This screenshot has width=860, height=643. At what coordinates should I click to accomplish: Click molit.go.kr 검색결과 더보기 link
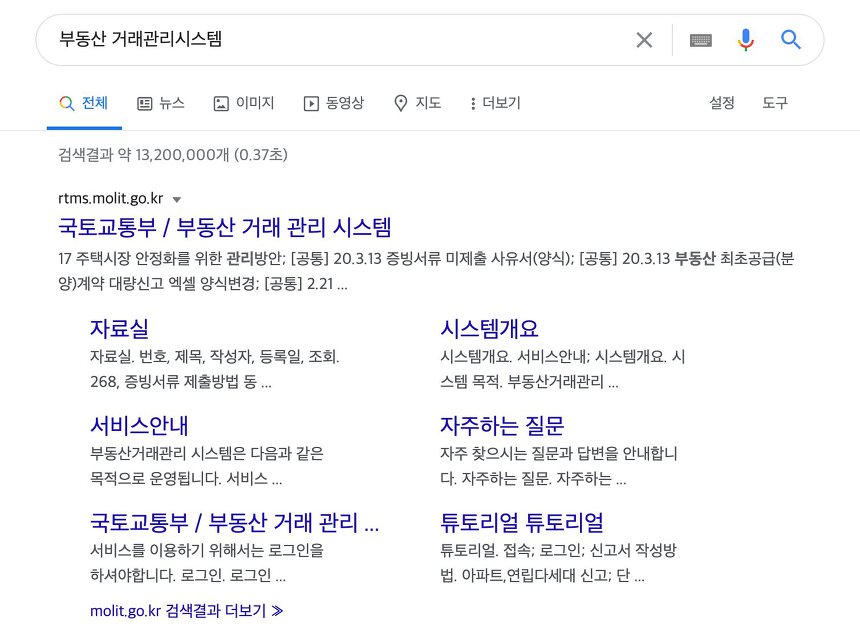coord(186,611)
